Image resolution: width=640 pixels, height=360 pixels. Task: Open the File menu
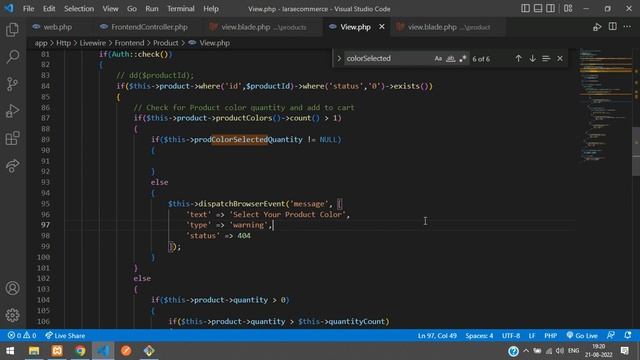pyautogui.click(x=29, y=9)
